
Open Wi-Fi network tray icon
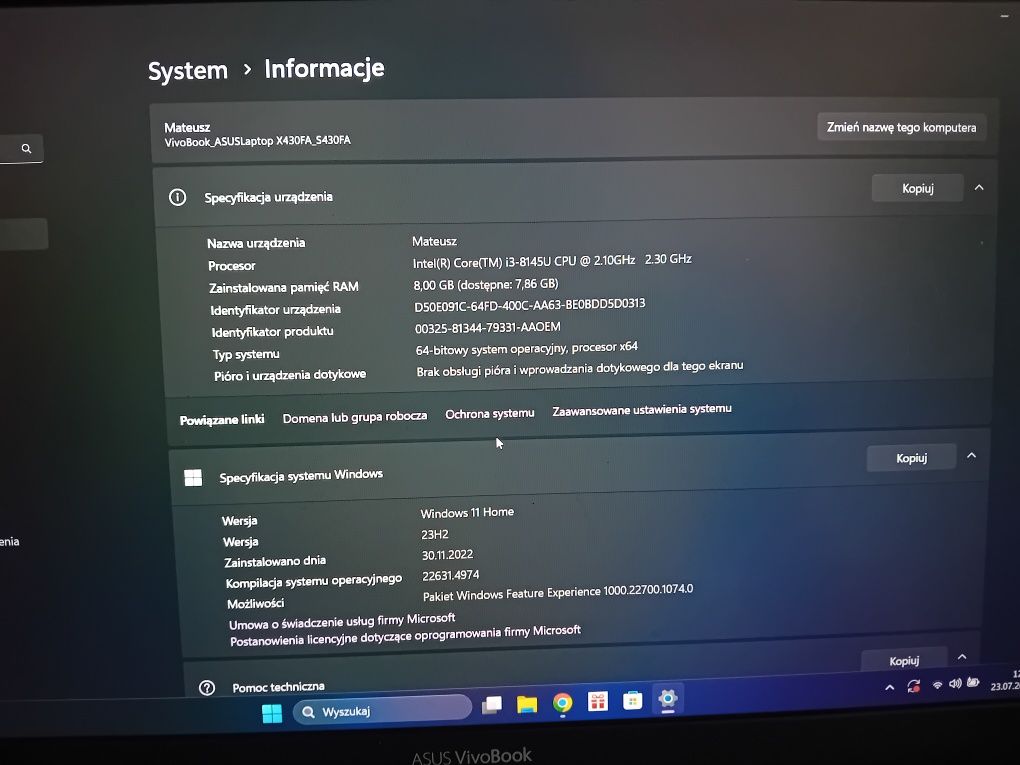coord(937,684)
